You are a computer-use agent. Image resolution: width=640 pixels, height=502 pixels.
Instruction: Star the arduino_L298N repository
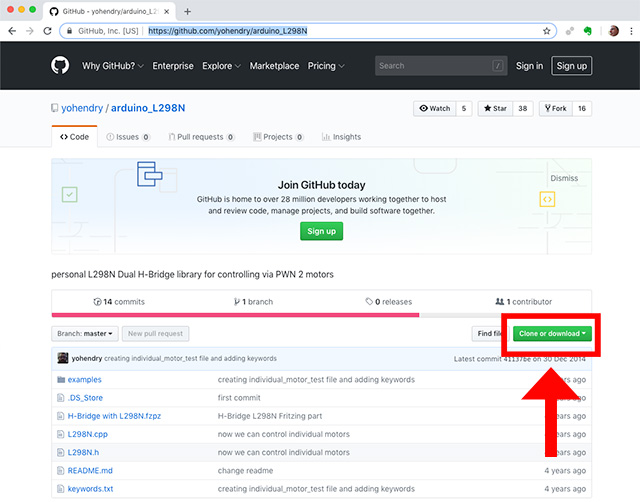tap(498, 108)
